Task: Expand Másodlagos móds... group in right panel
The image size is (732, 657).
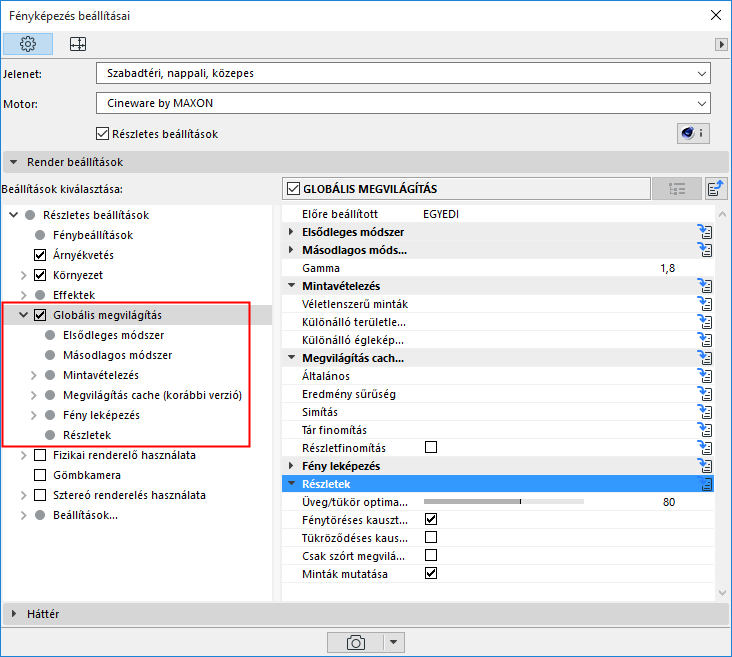Action: coord(291,250)
